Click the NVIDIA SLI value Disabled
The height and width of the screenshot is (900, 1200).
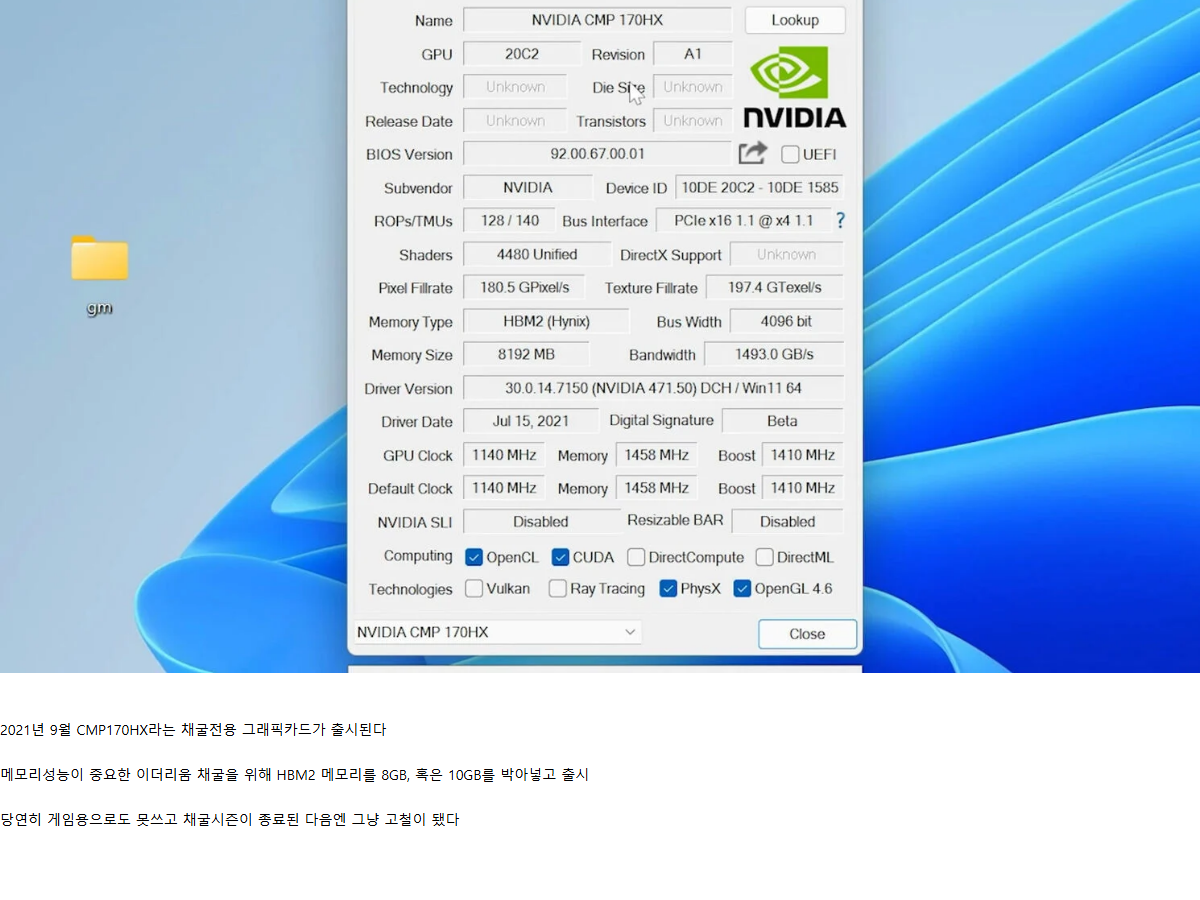click(x=541, y=521)
